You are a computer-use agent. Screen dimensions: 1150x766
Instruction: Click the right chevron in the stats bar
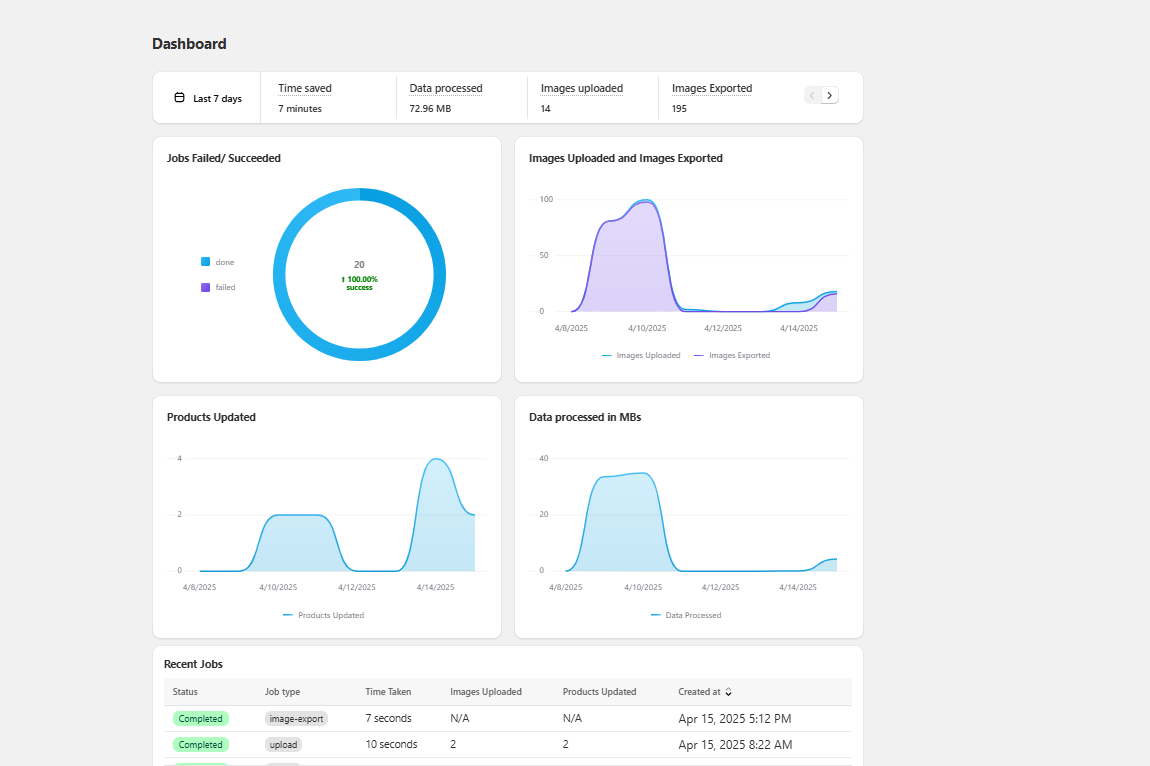830,95
